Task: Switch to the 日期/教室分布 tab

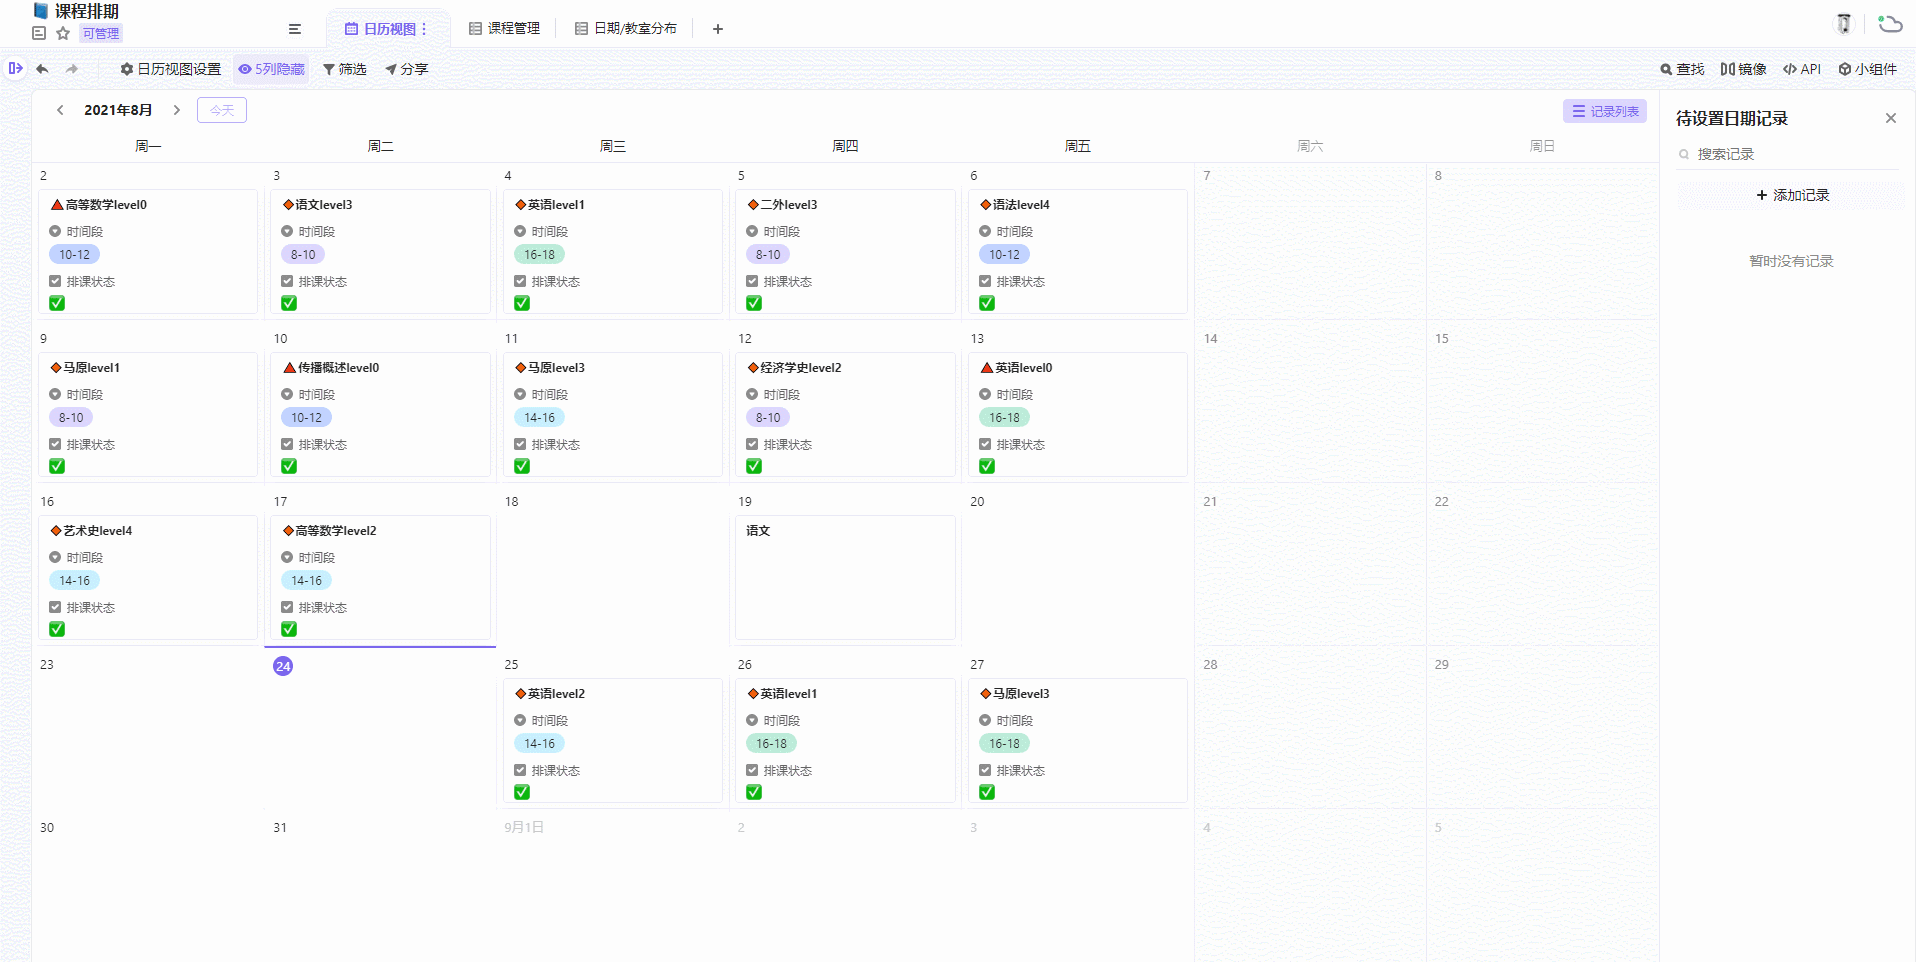Action: [626, 29]
